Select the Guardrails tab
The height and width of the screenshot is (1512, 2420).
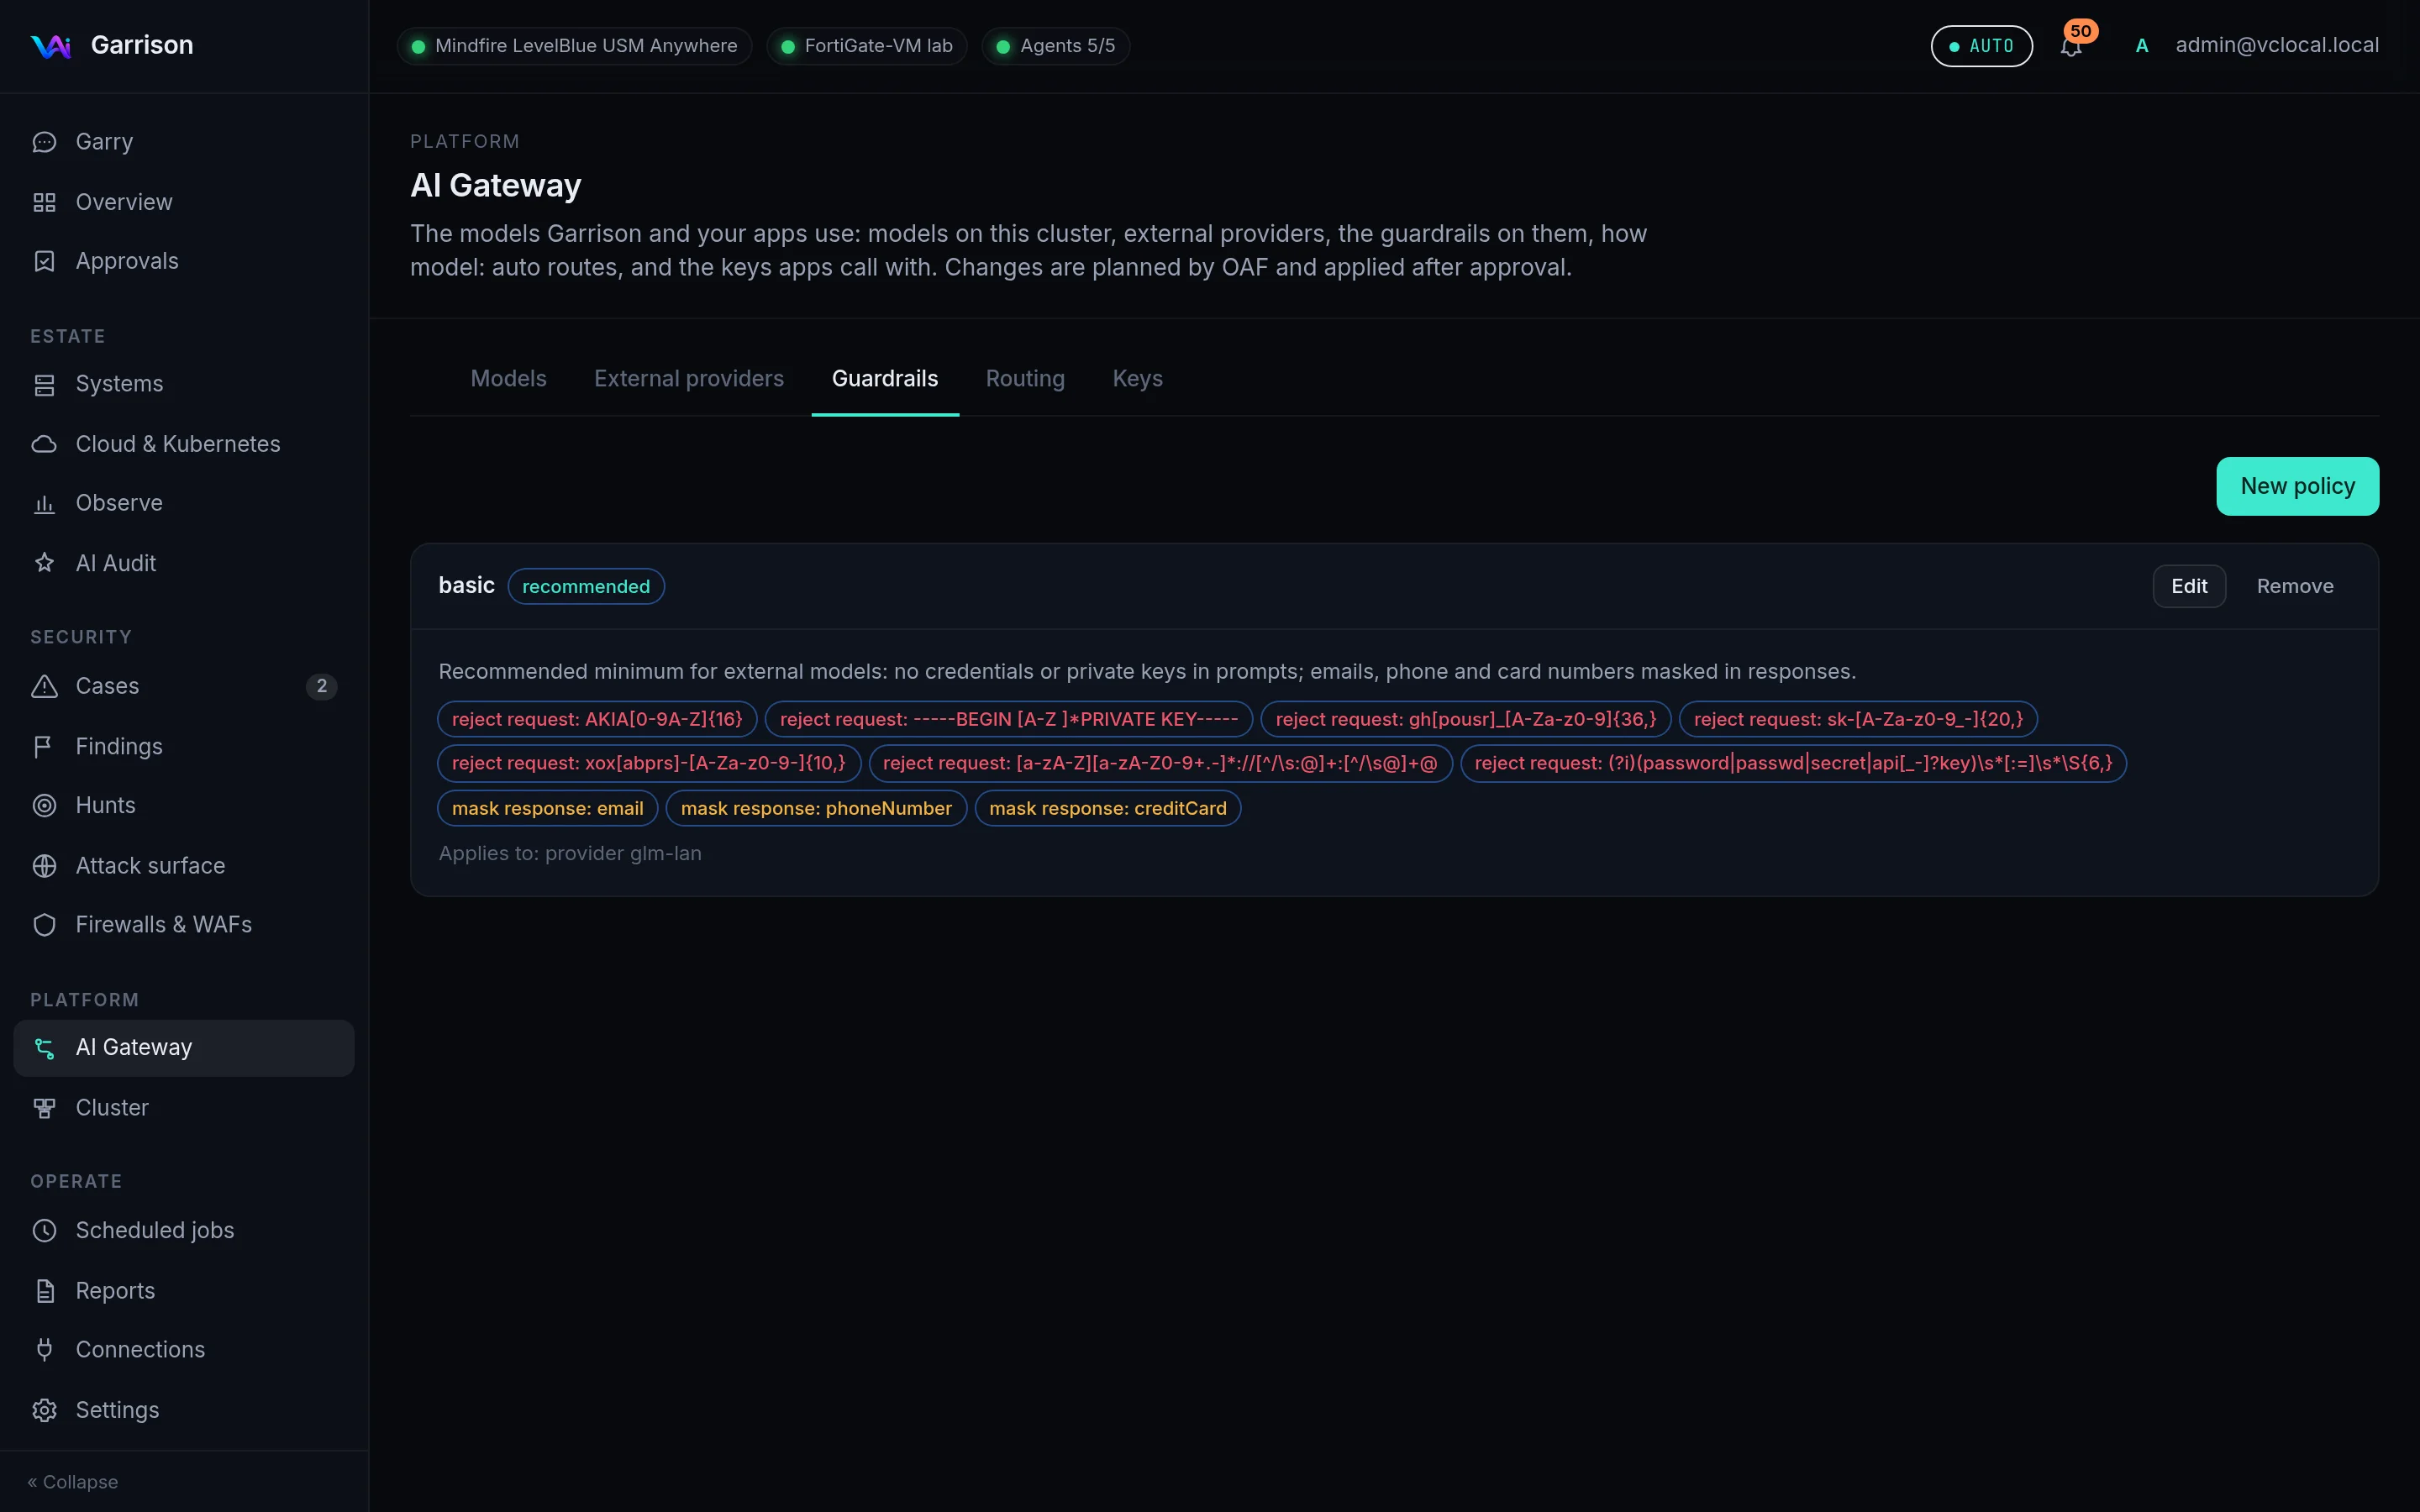(x=885, y=379)
